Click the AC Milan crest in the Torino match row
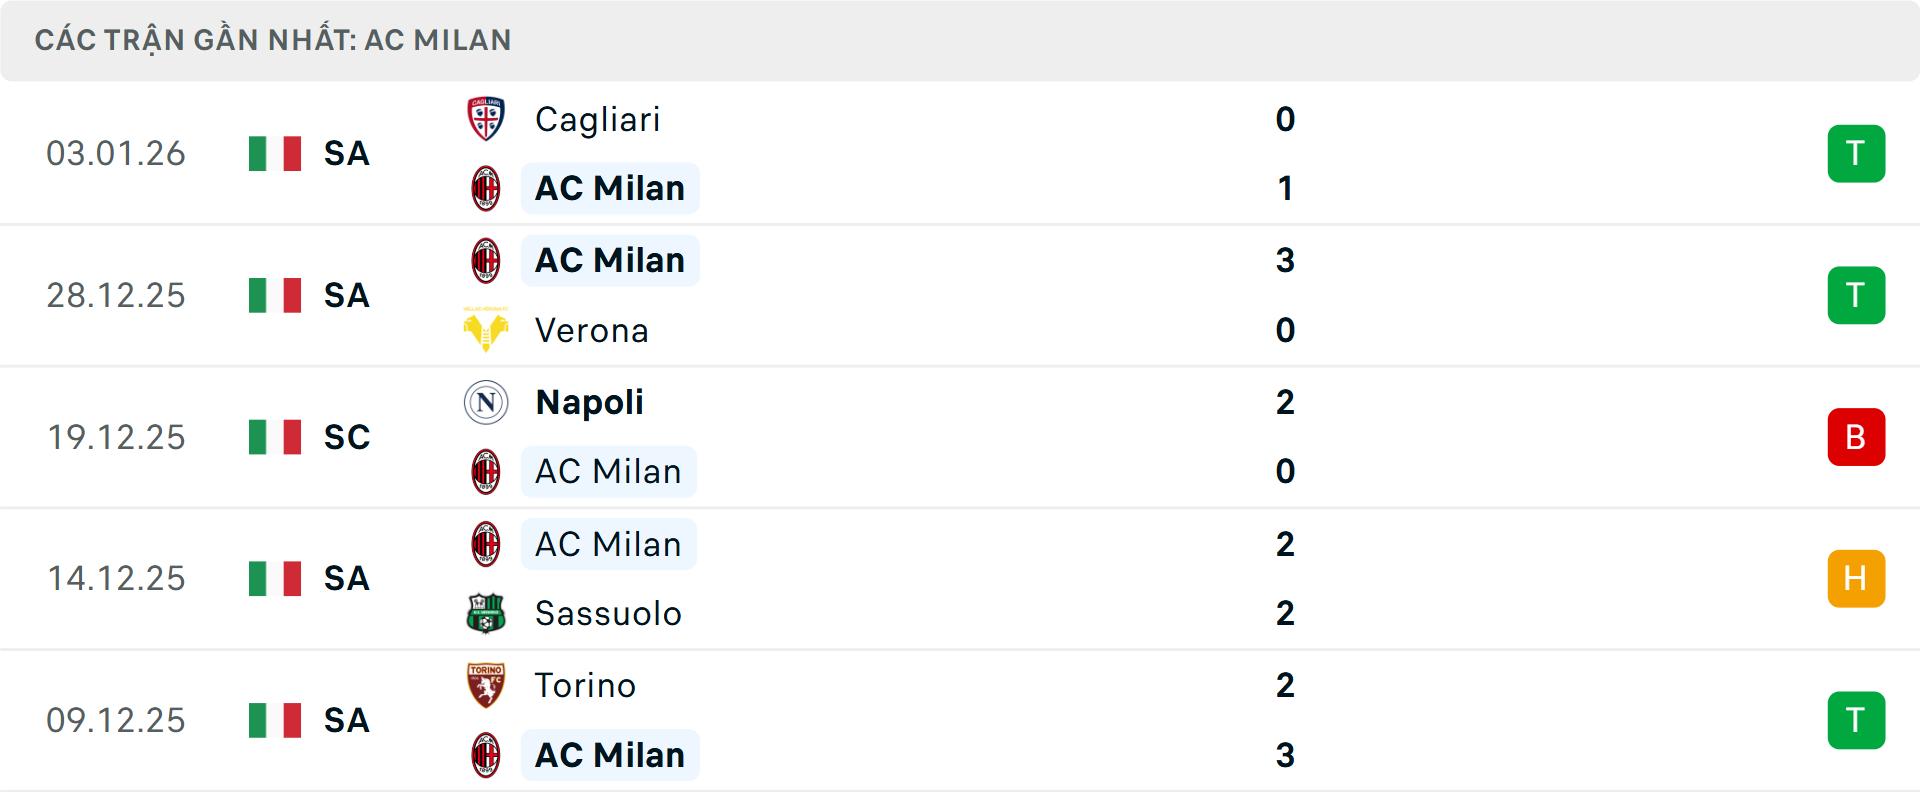 coord(486,755)
